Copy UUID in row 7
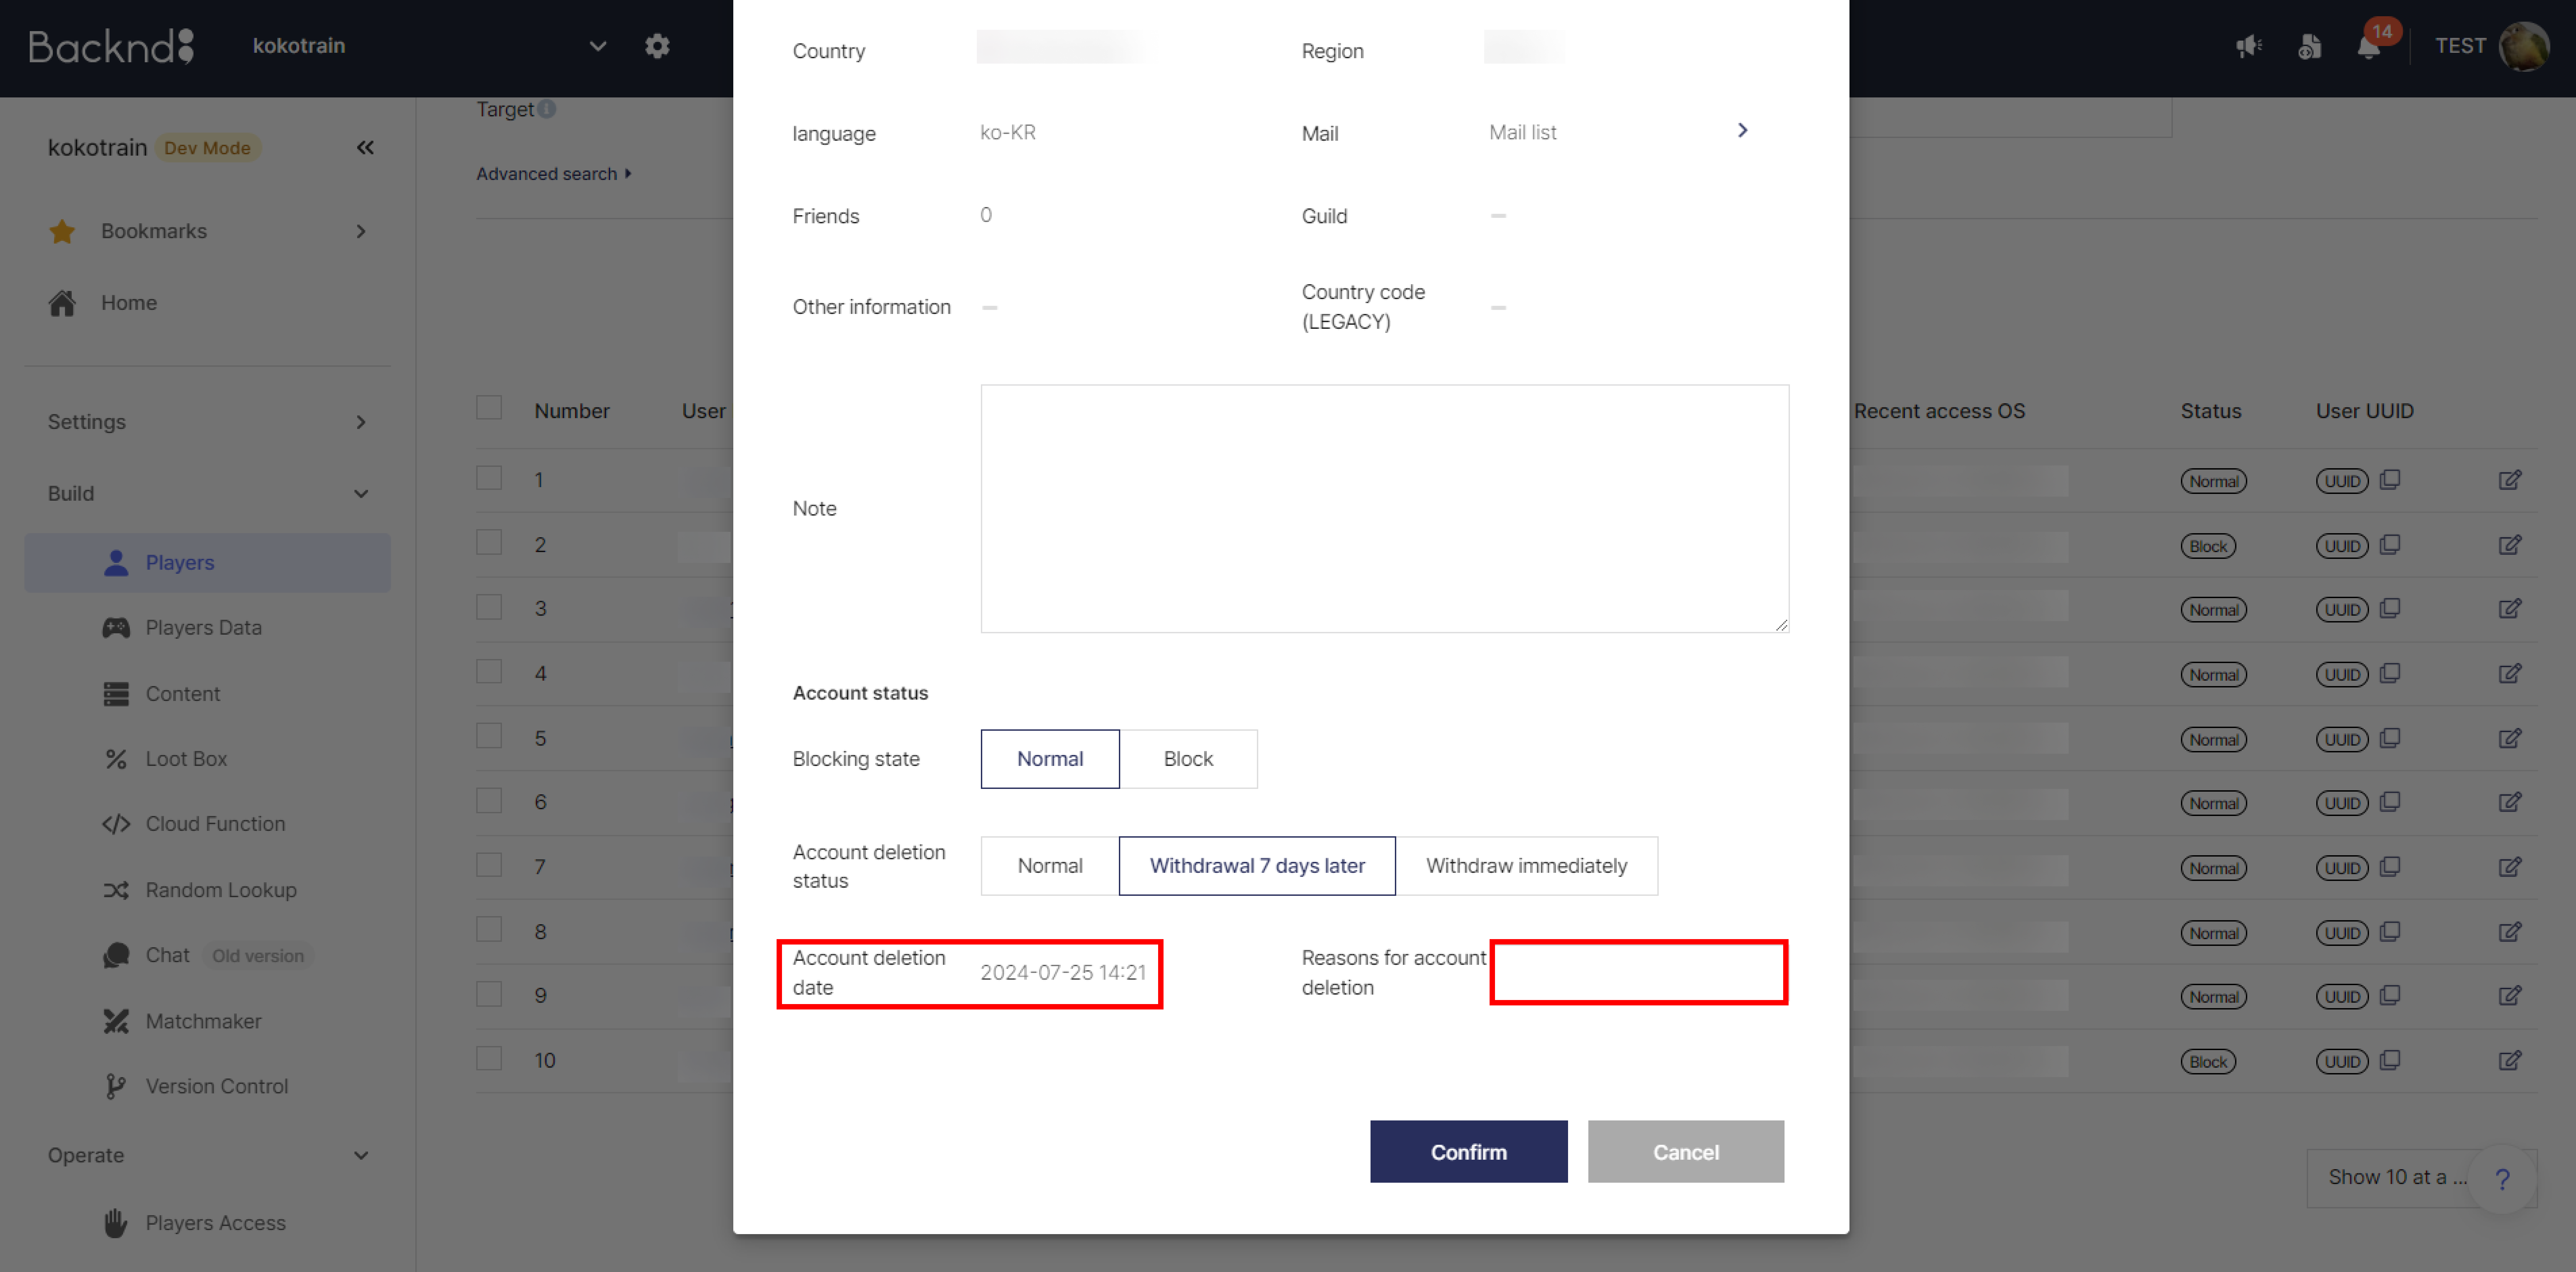This screenshot has height=1272, width=2576. 2390,867
